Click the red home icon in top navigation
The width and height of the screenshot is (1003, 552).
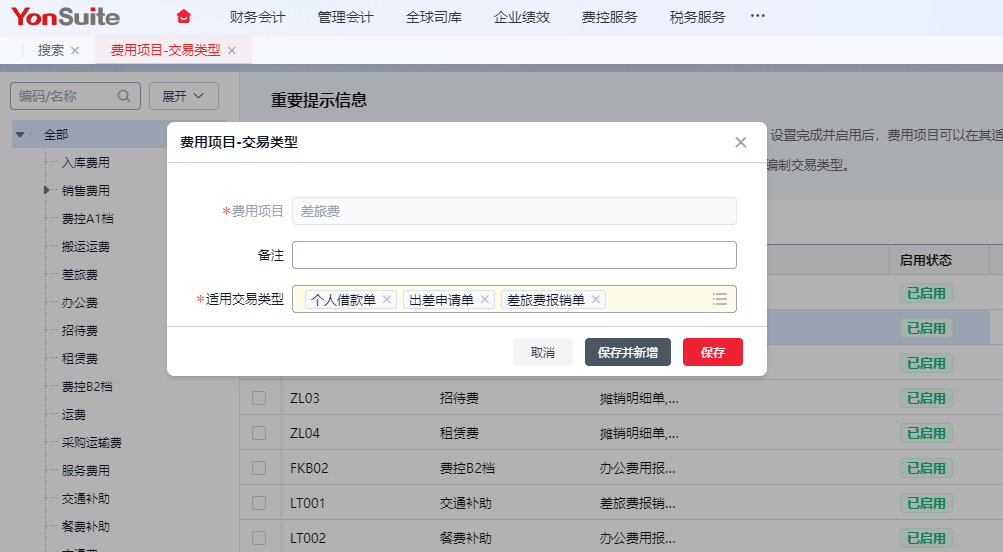[x=183, y=17]
